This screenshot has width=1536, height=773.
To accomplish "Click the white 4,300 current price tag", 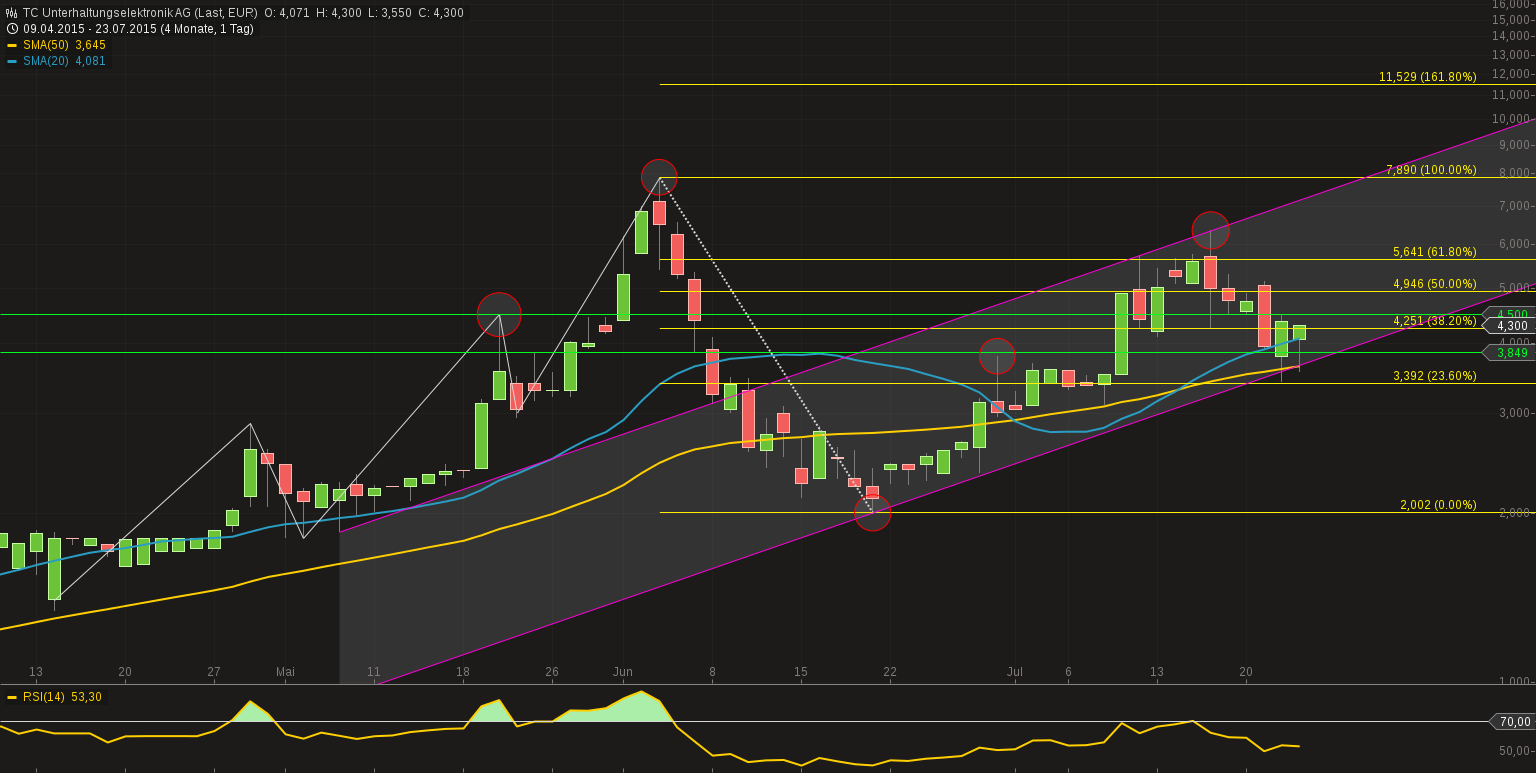I will pos(1511,326).
